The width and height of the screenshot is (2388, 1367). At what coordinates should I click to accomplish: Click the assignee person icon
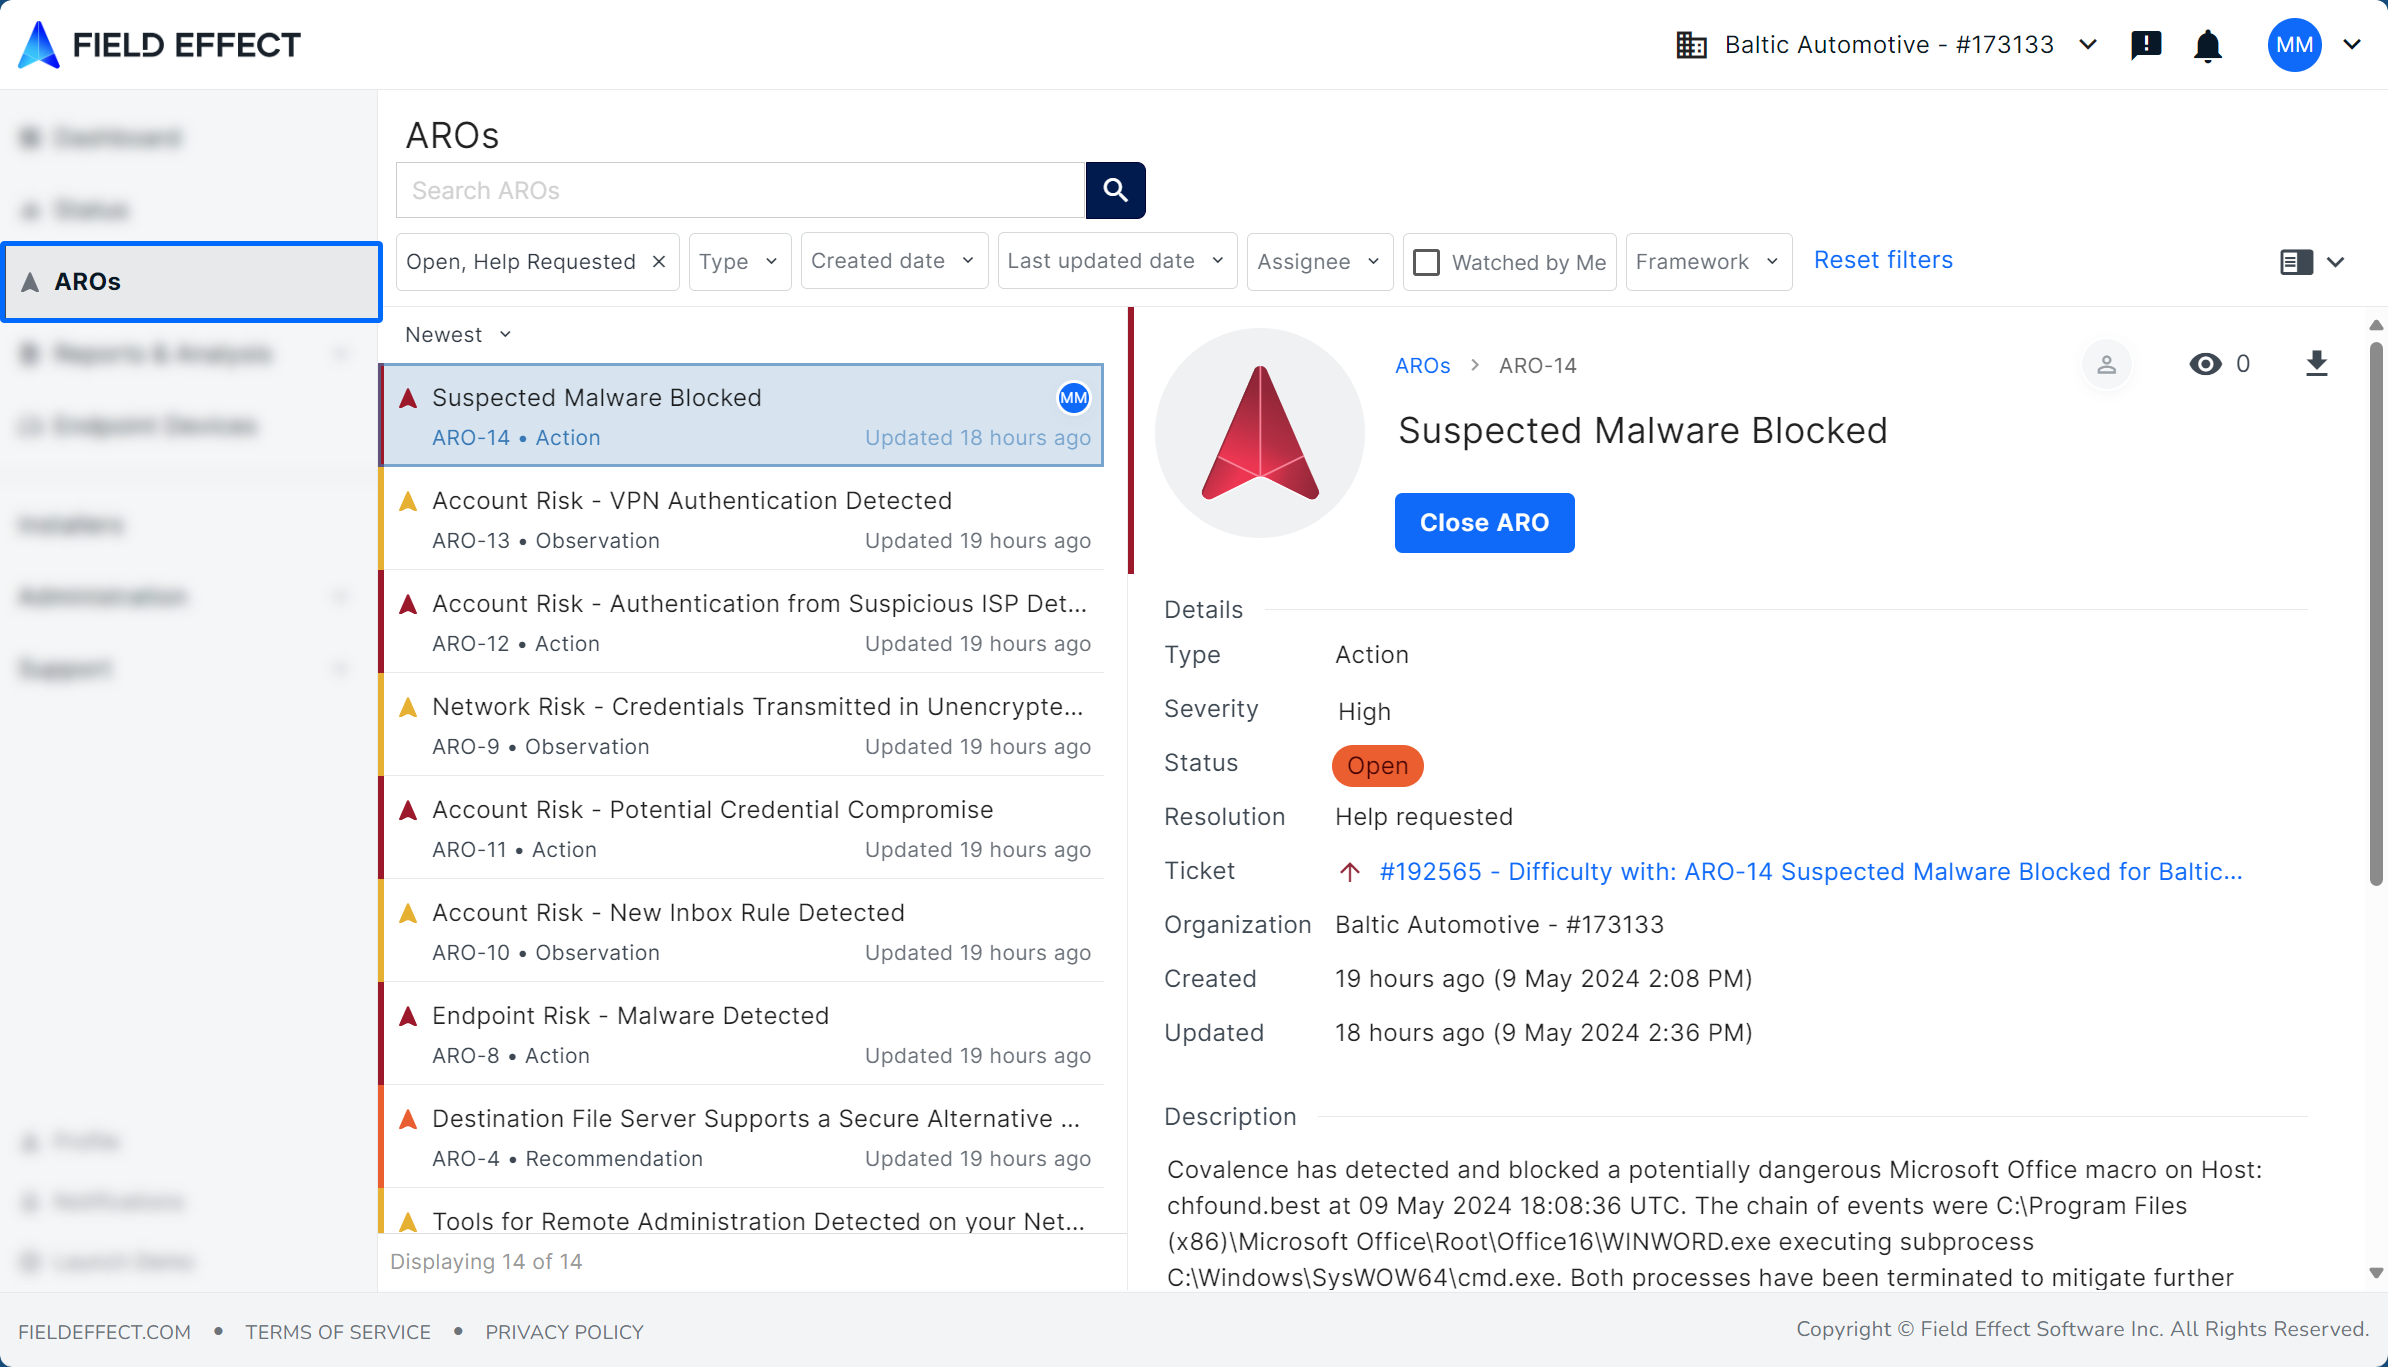click(2106, 365)
